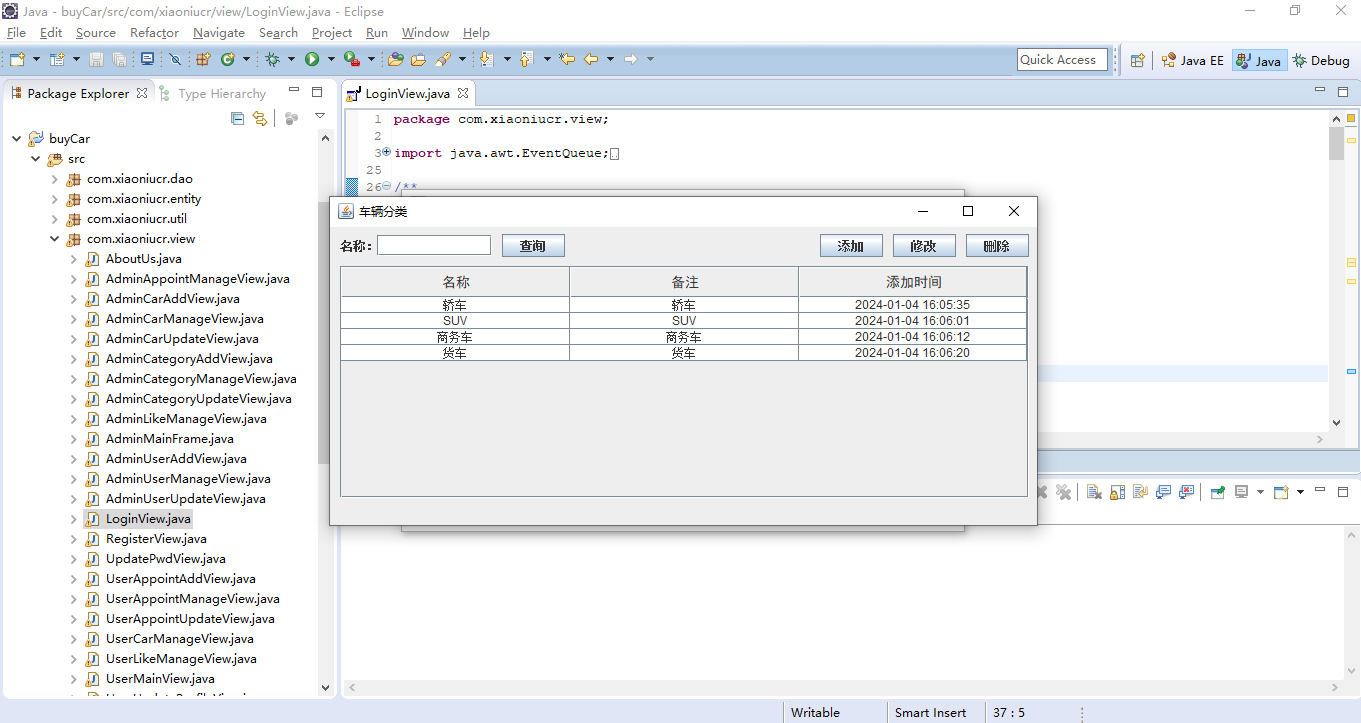Click the Search flashlight icon

(x=442, y=59)
